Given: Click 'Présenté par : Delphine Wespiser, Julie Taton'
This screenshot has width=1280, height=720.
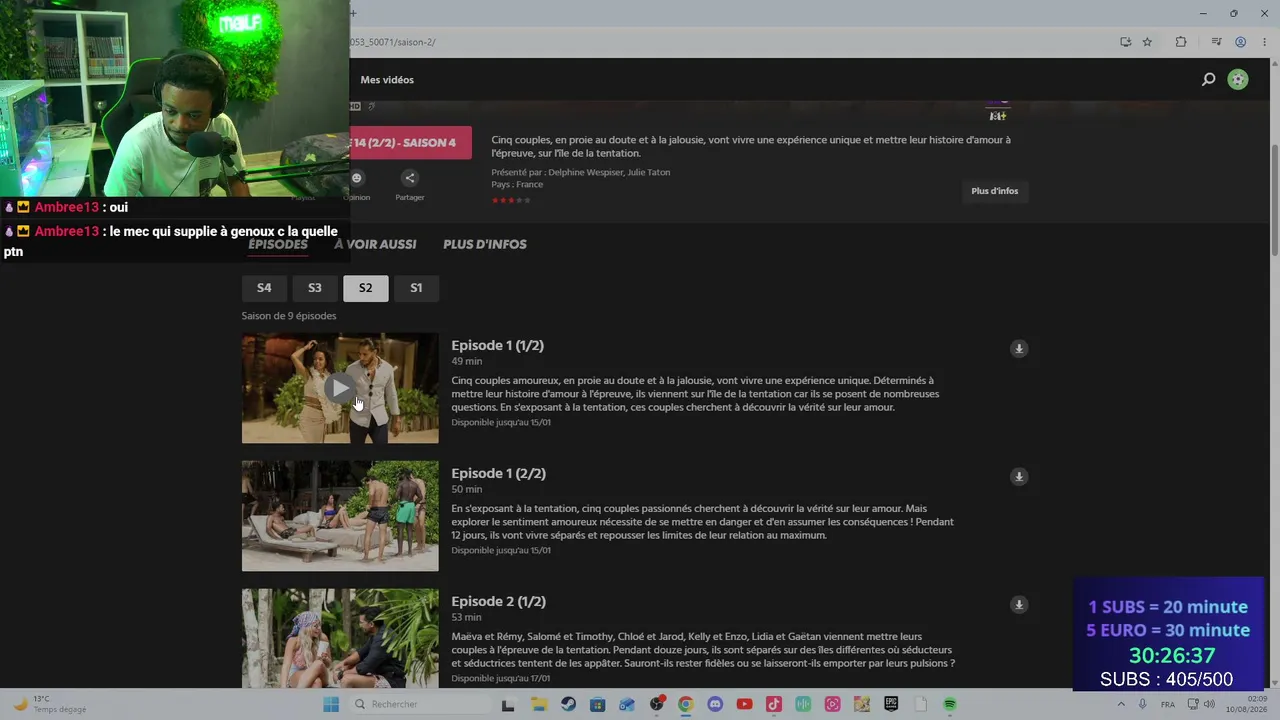Looking at the screenshot, I should pos(581,172).
